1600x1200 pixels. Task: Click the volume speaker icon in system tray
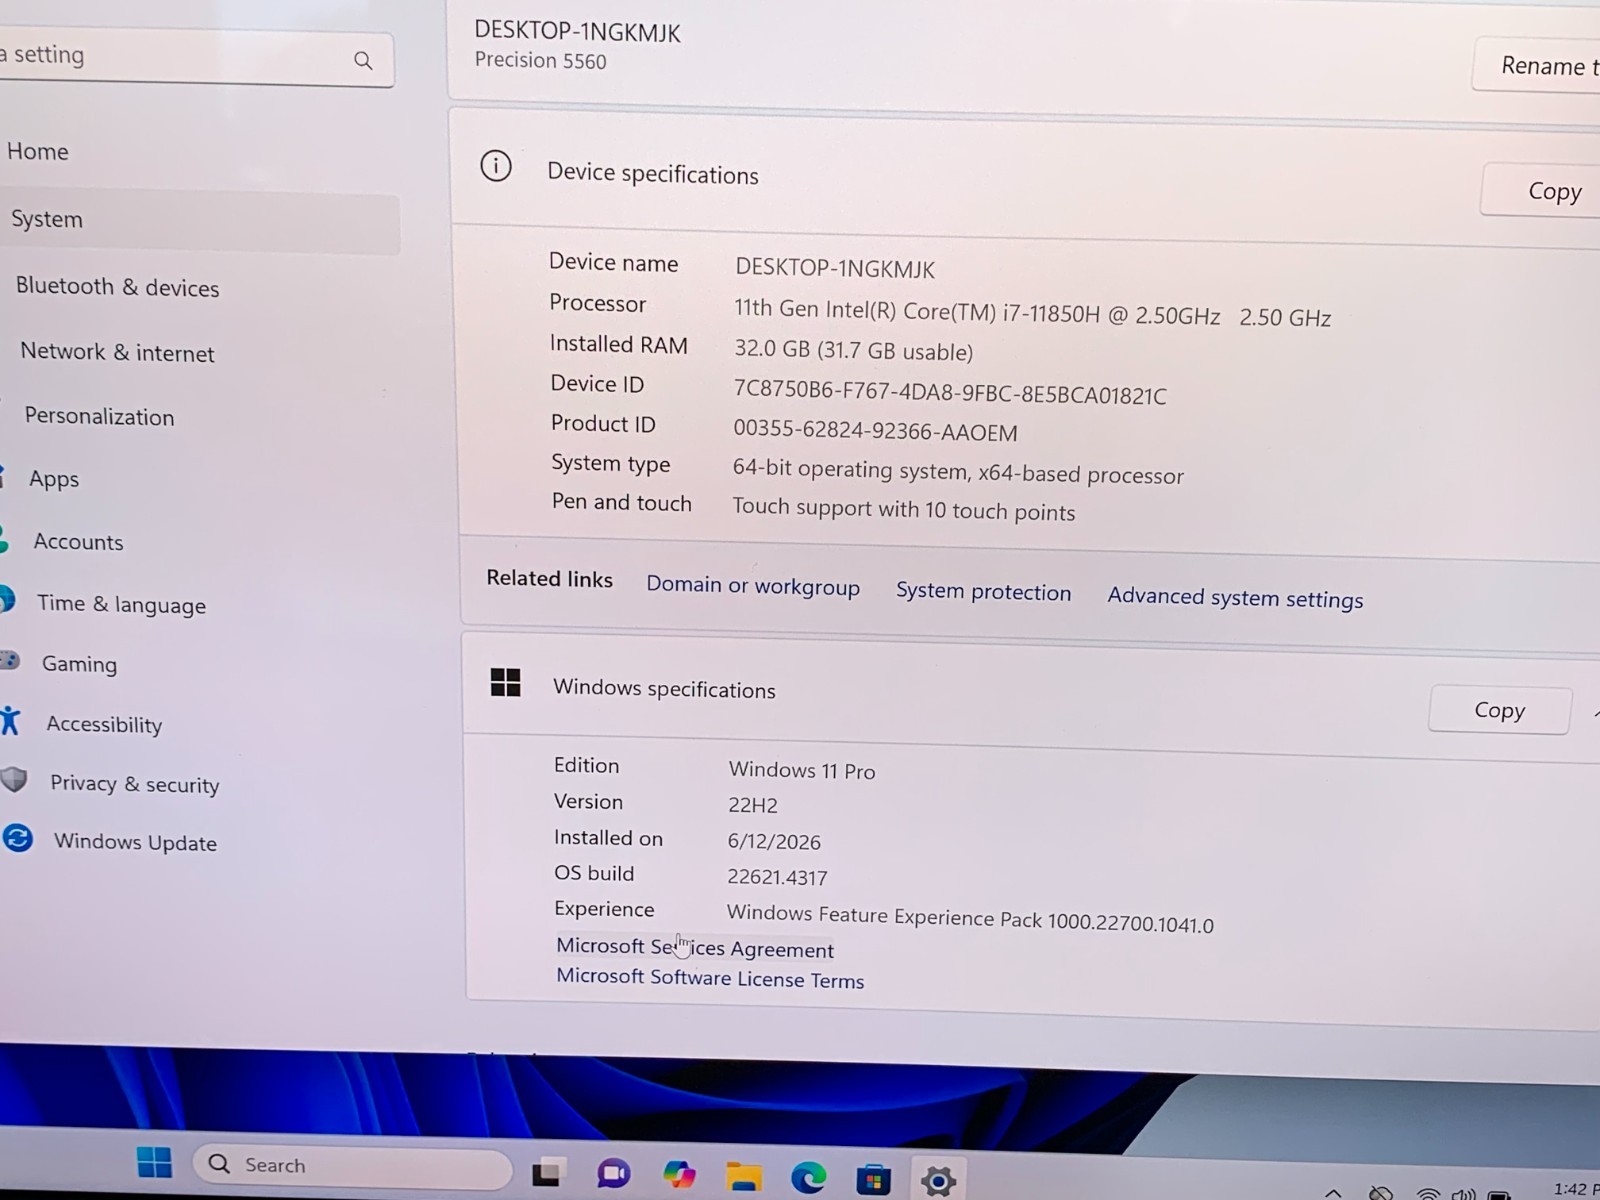(x=1464, y=1193)
